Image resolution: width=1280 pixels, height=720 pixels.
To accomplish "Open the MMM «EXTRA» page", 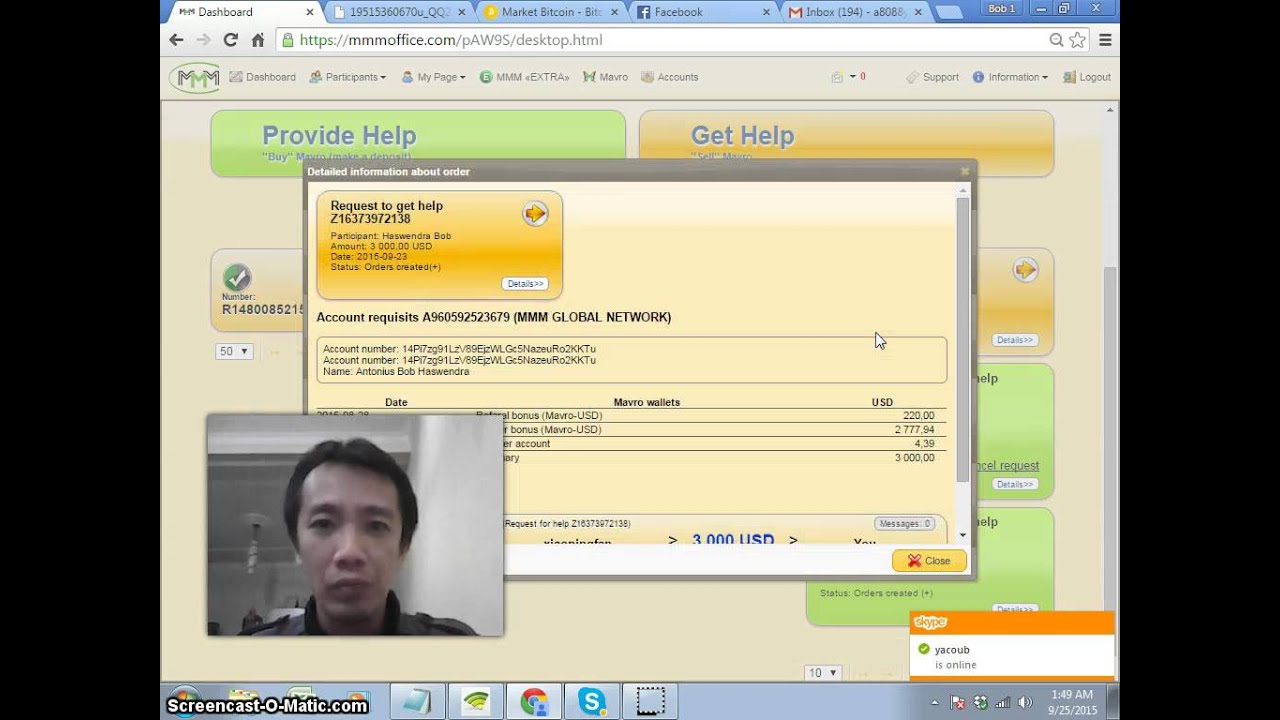I will 524,77.
